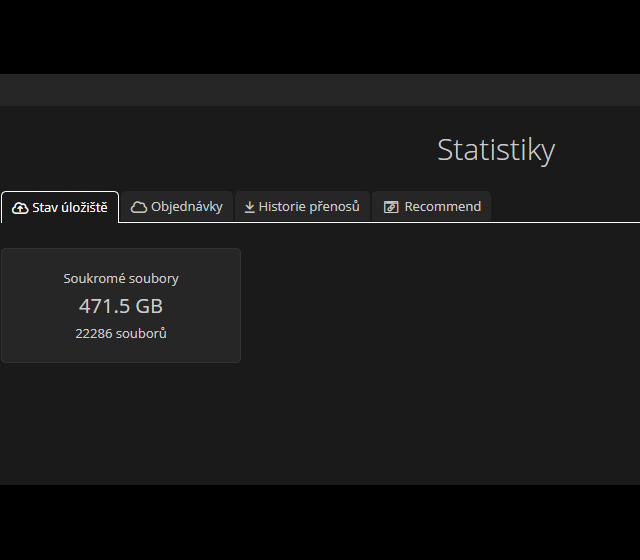Switch to the Objednávky tab
The image size is (640, 560).
[177, 207]
